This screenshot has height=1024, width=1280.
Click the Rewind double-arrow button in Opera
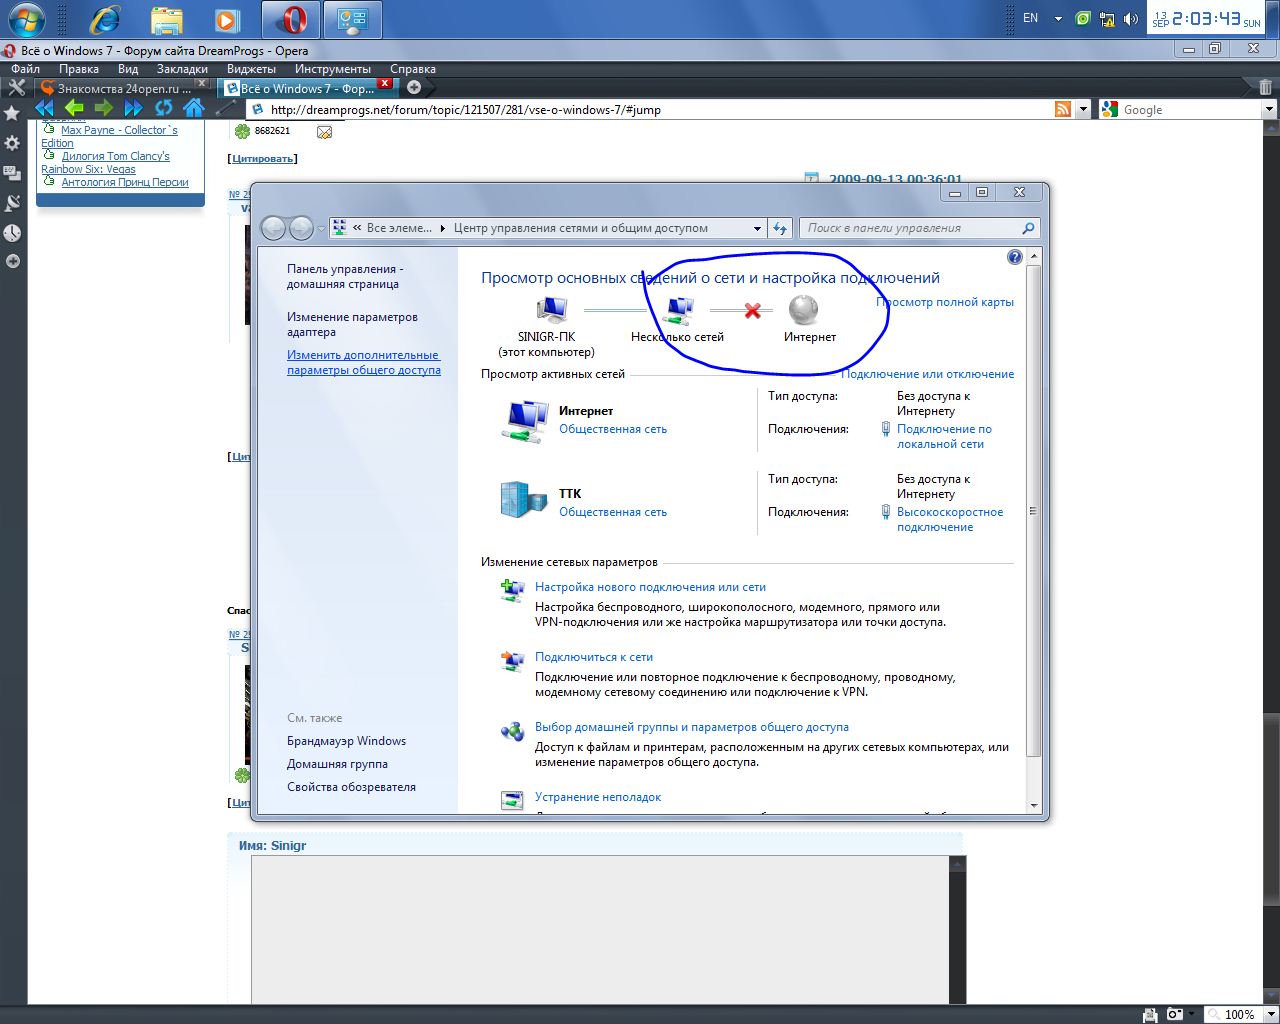45,108
